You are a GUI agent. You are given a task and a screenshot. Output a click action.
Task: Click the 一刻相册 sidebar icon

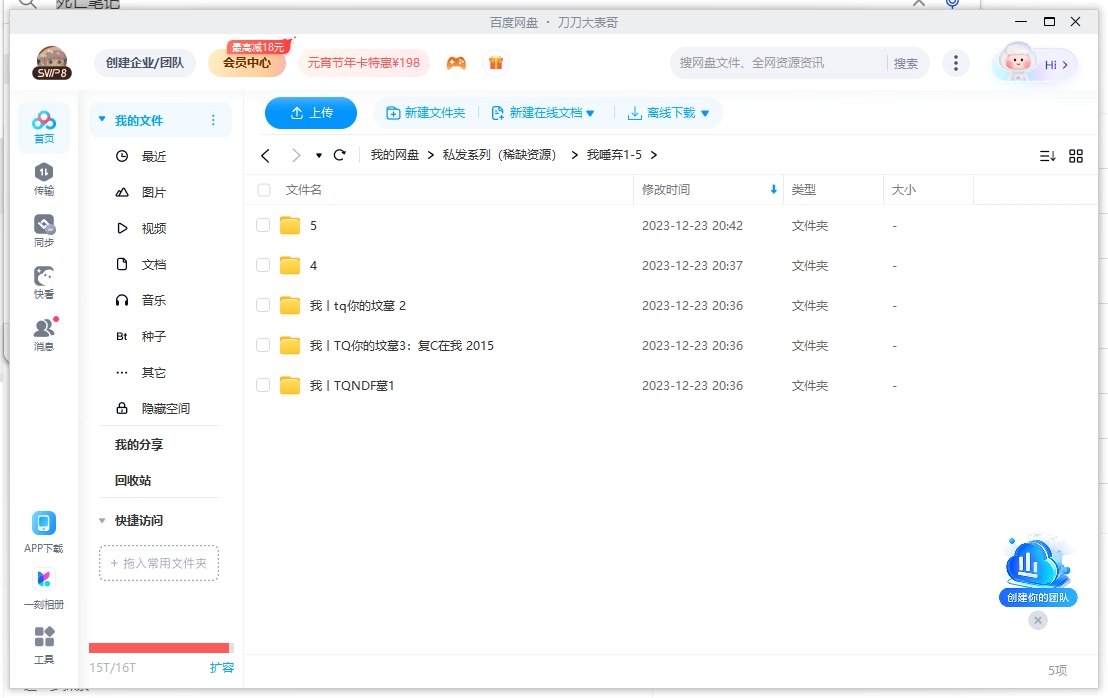[x=44, y=585]
